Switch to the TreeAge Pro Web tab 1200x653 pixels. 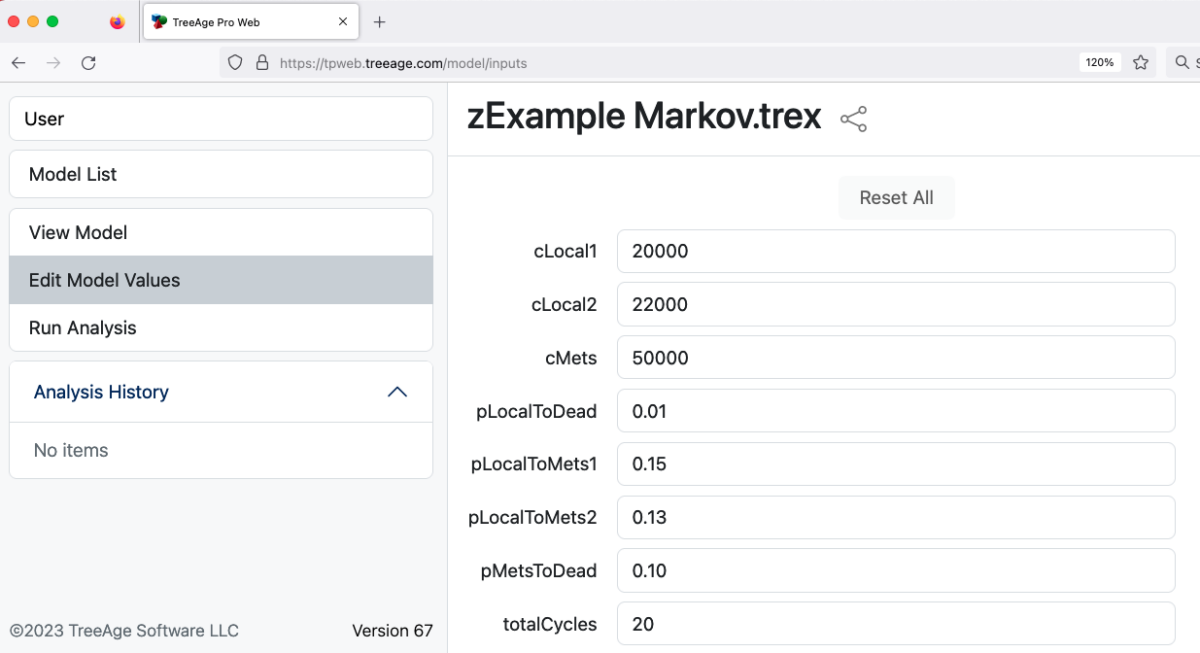click(251, 21)
